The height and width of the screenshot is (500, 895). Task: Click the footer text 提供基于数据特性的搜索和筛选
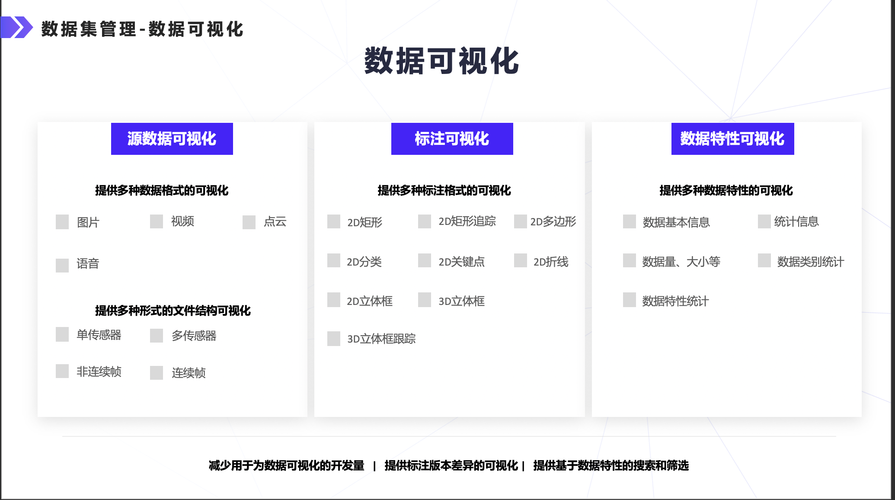coord(611,466)
